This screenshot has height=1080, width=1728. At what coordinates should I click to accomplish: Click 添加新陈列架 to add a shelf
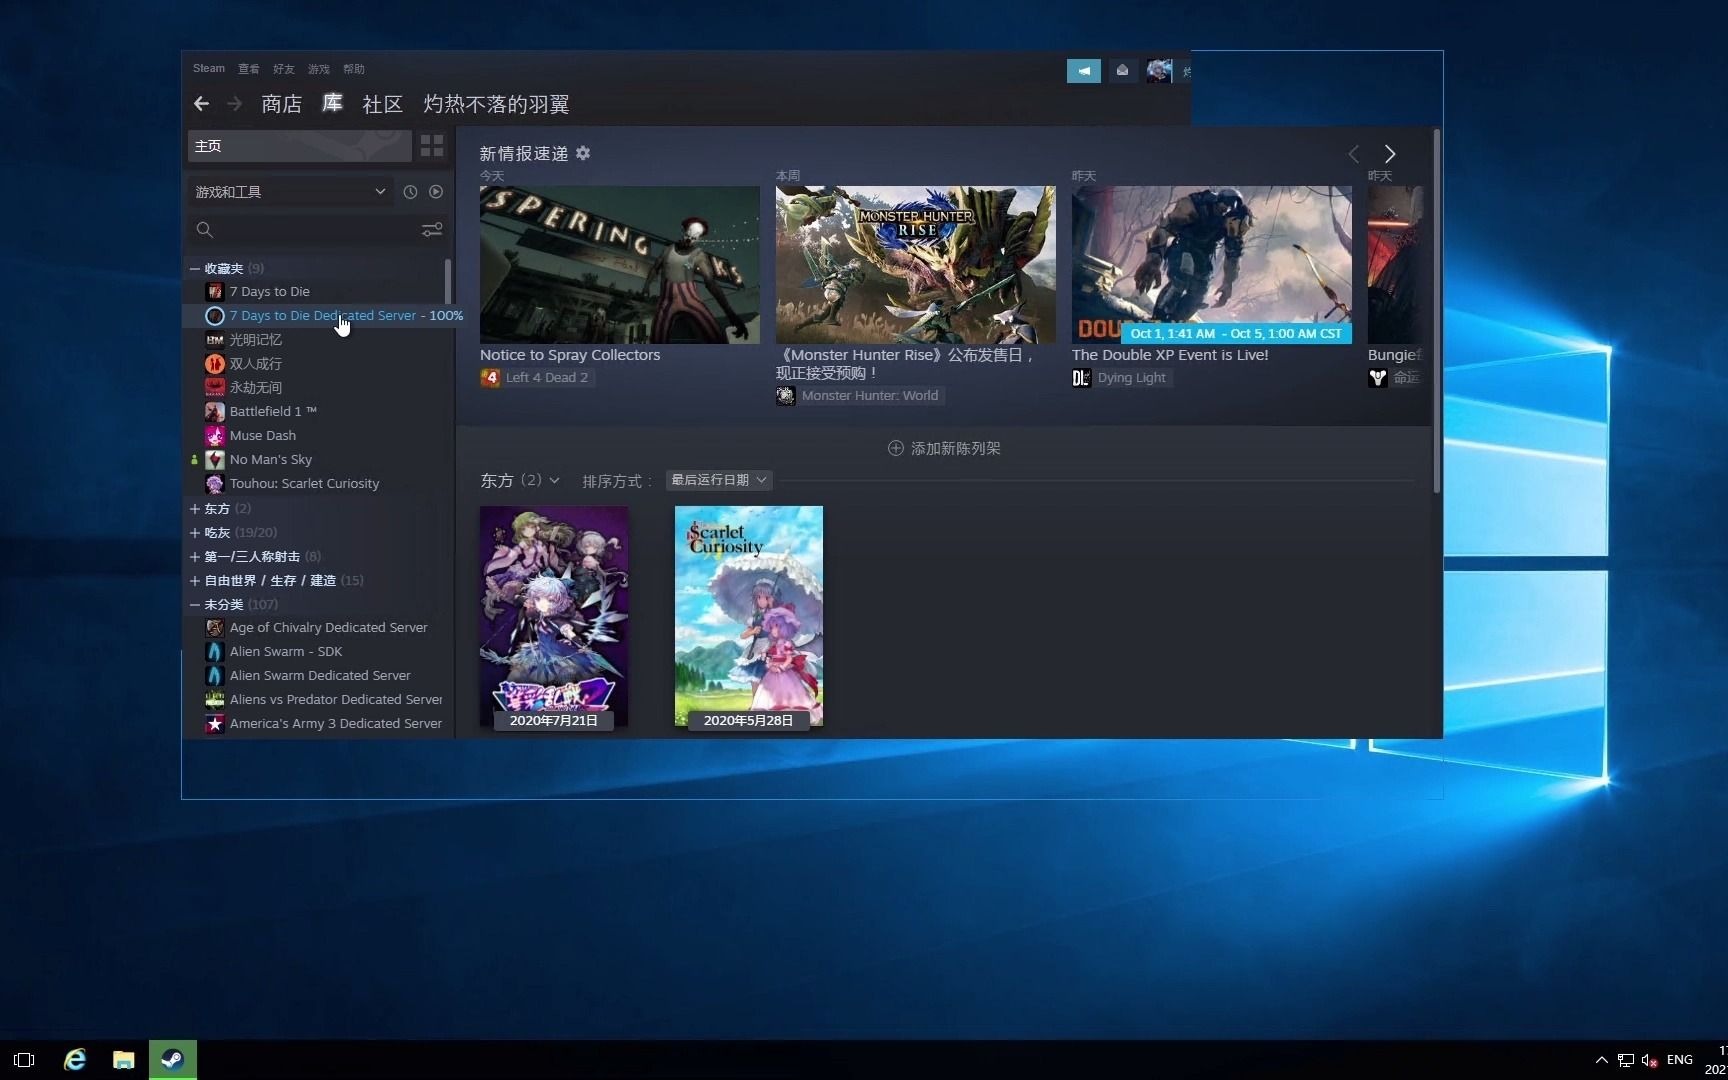click(944, 448)
